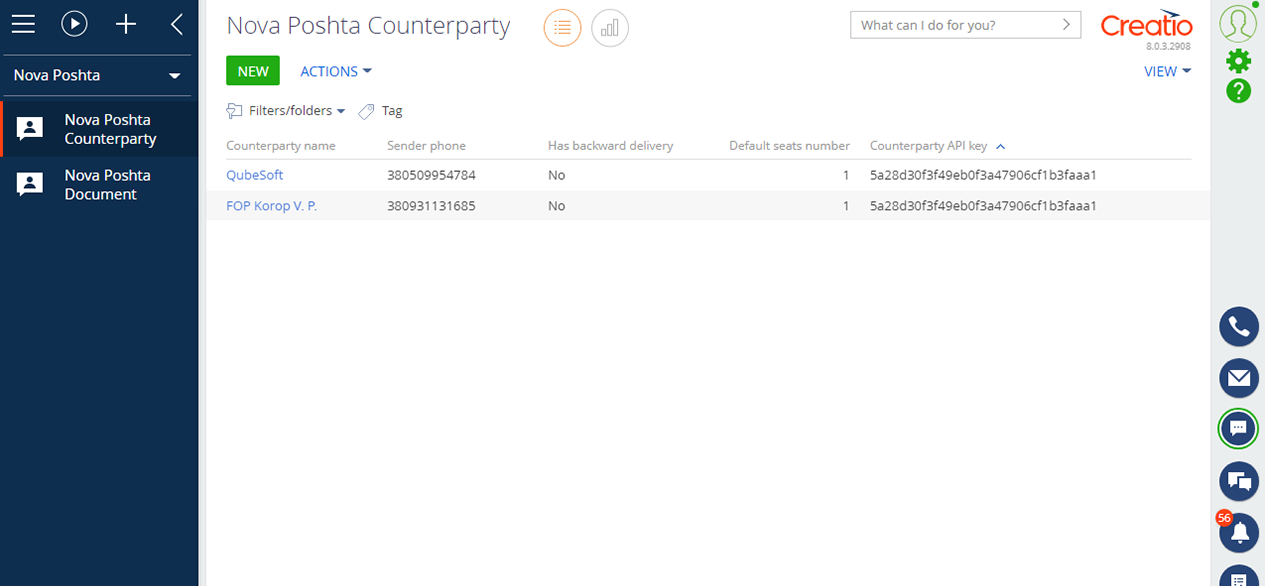Open notifications showing 56 unread
The width and height of the screenshot is (1265, 586).
point(1238,533)
